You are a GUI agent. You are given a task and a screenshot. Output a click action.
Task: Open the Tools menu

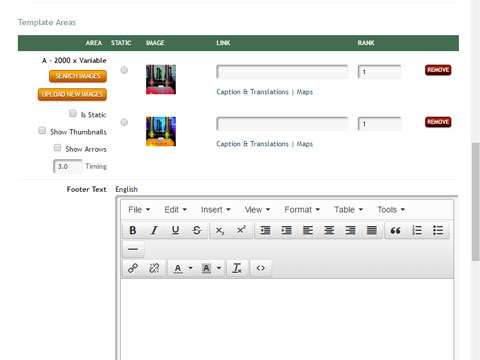tap(391, 210)
